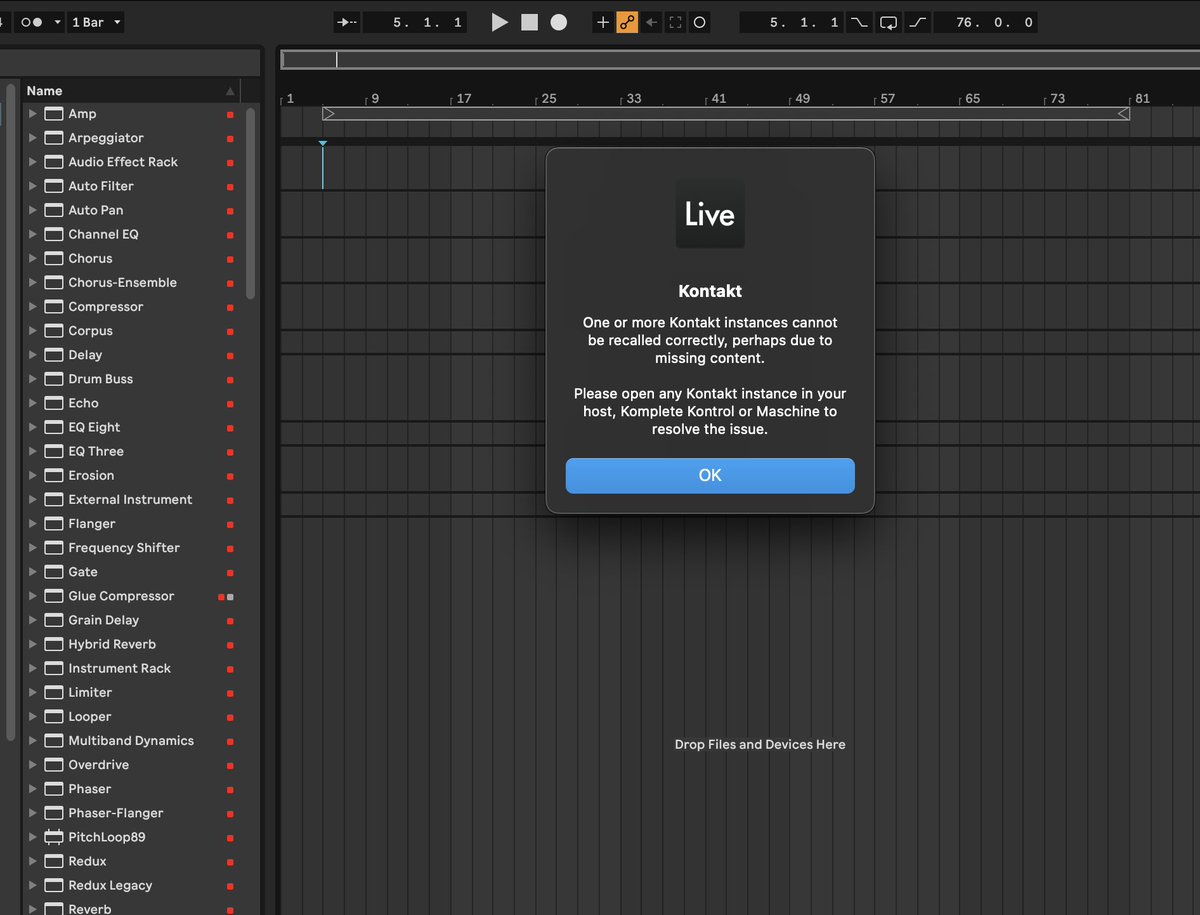1200x915 pixels.
Task: Enable MIDI Arrangement Overdub plus button
Action: tap(602, 22)
